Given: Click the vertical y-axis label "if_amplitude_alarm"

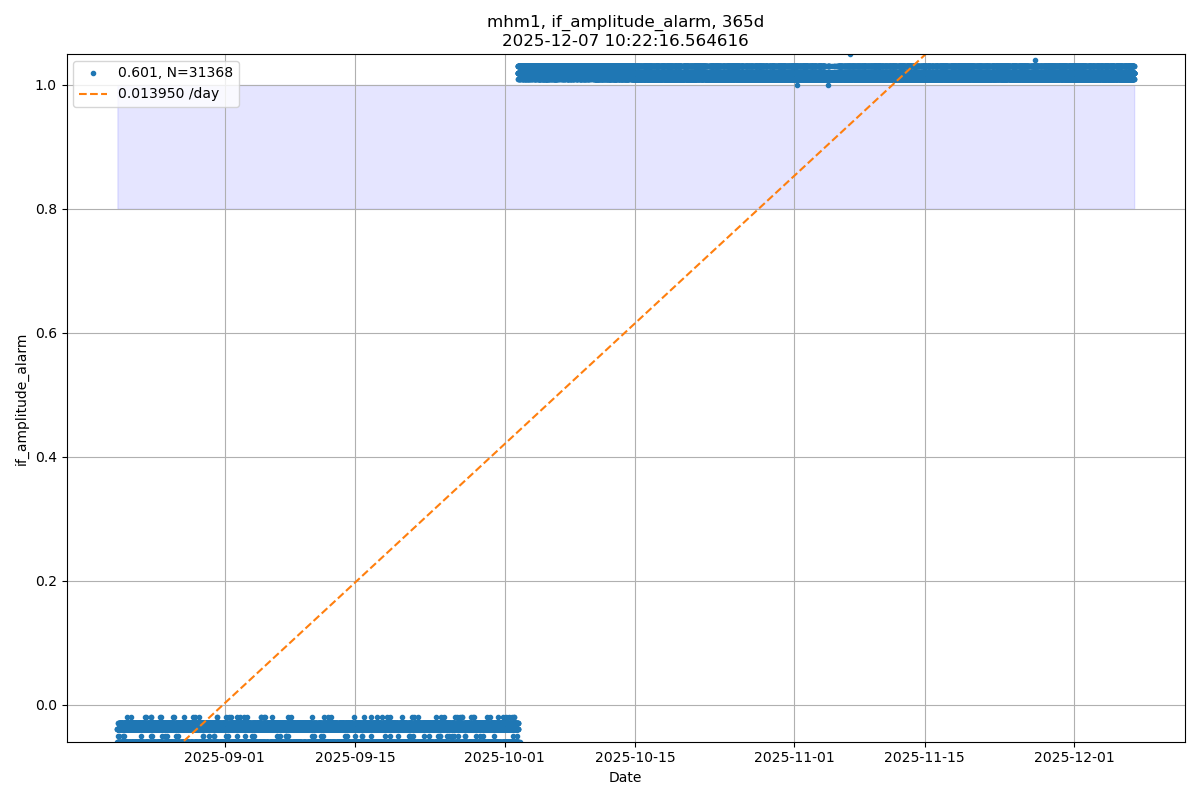Looking at the screenshot, I should click(x=22, y=400).
